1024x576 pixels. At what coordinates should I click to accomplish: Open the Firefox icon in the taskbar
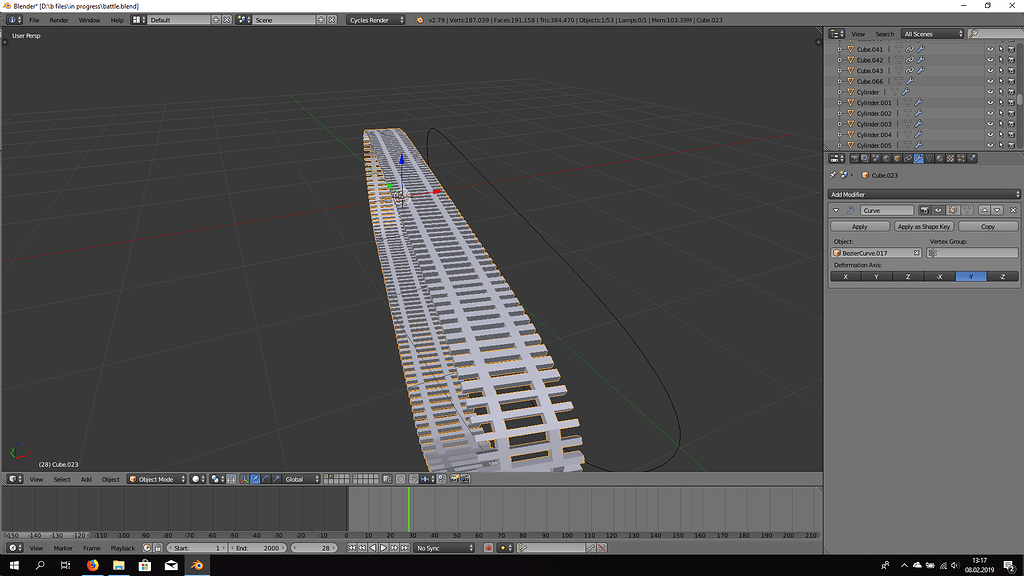tap(92, 565)
